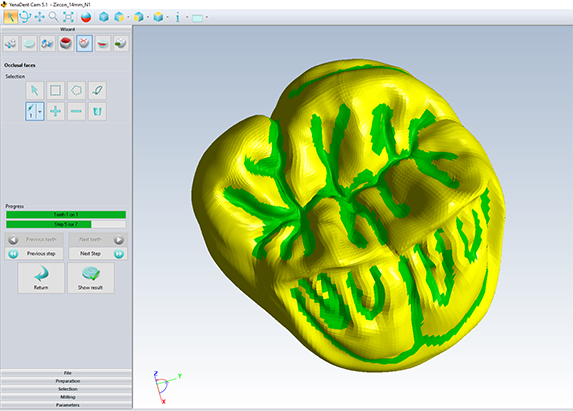
Task: Select the polygon selection tool
Action: click(76, 90)
